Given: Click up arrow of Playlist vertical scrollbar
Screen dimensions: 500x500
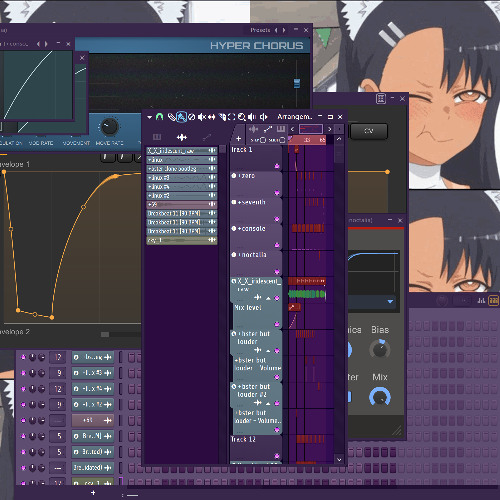Looking at the screenshot, I should (339, 139).
